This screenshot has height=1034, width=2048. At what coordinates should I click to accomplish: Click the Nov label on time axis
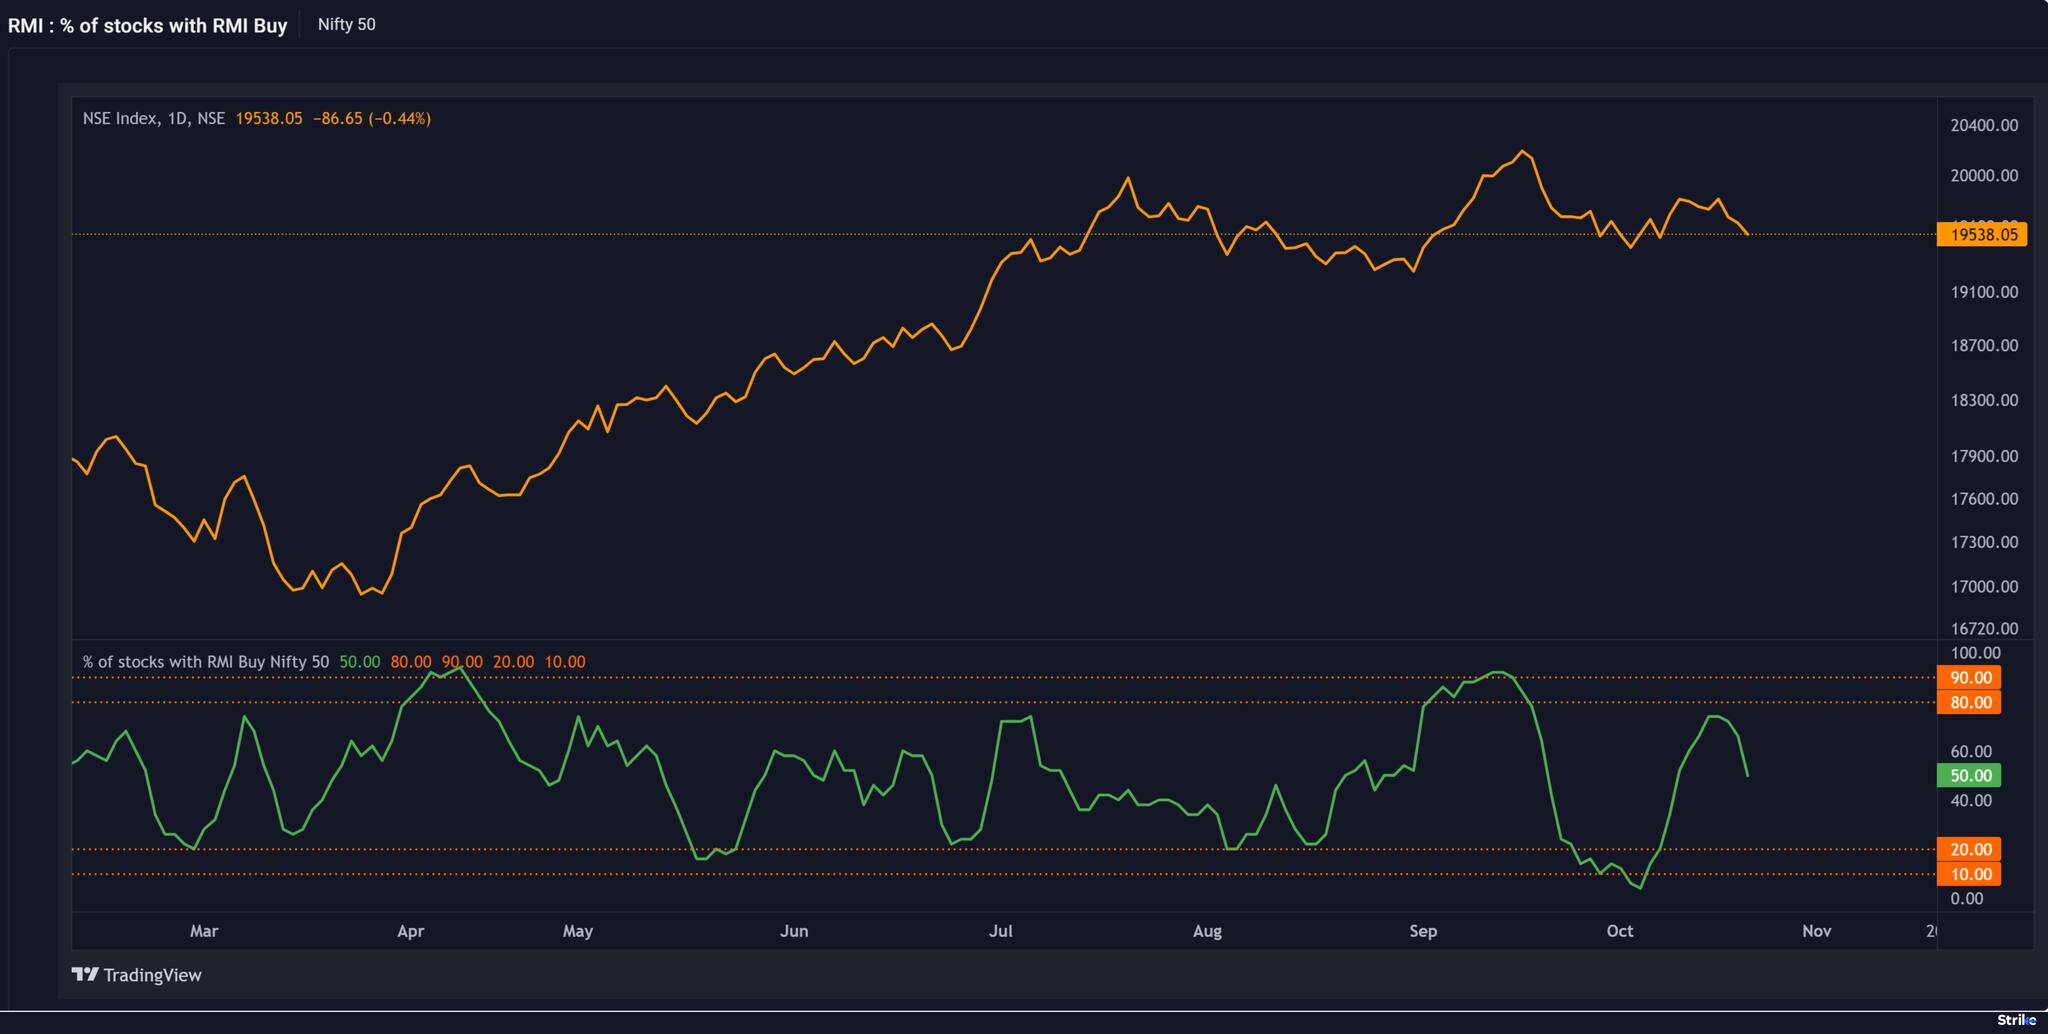point(1816,931)
